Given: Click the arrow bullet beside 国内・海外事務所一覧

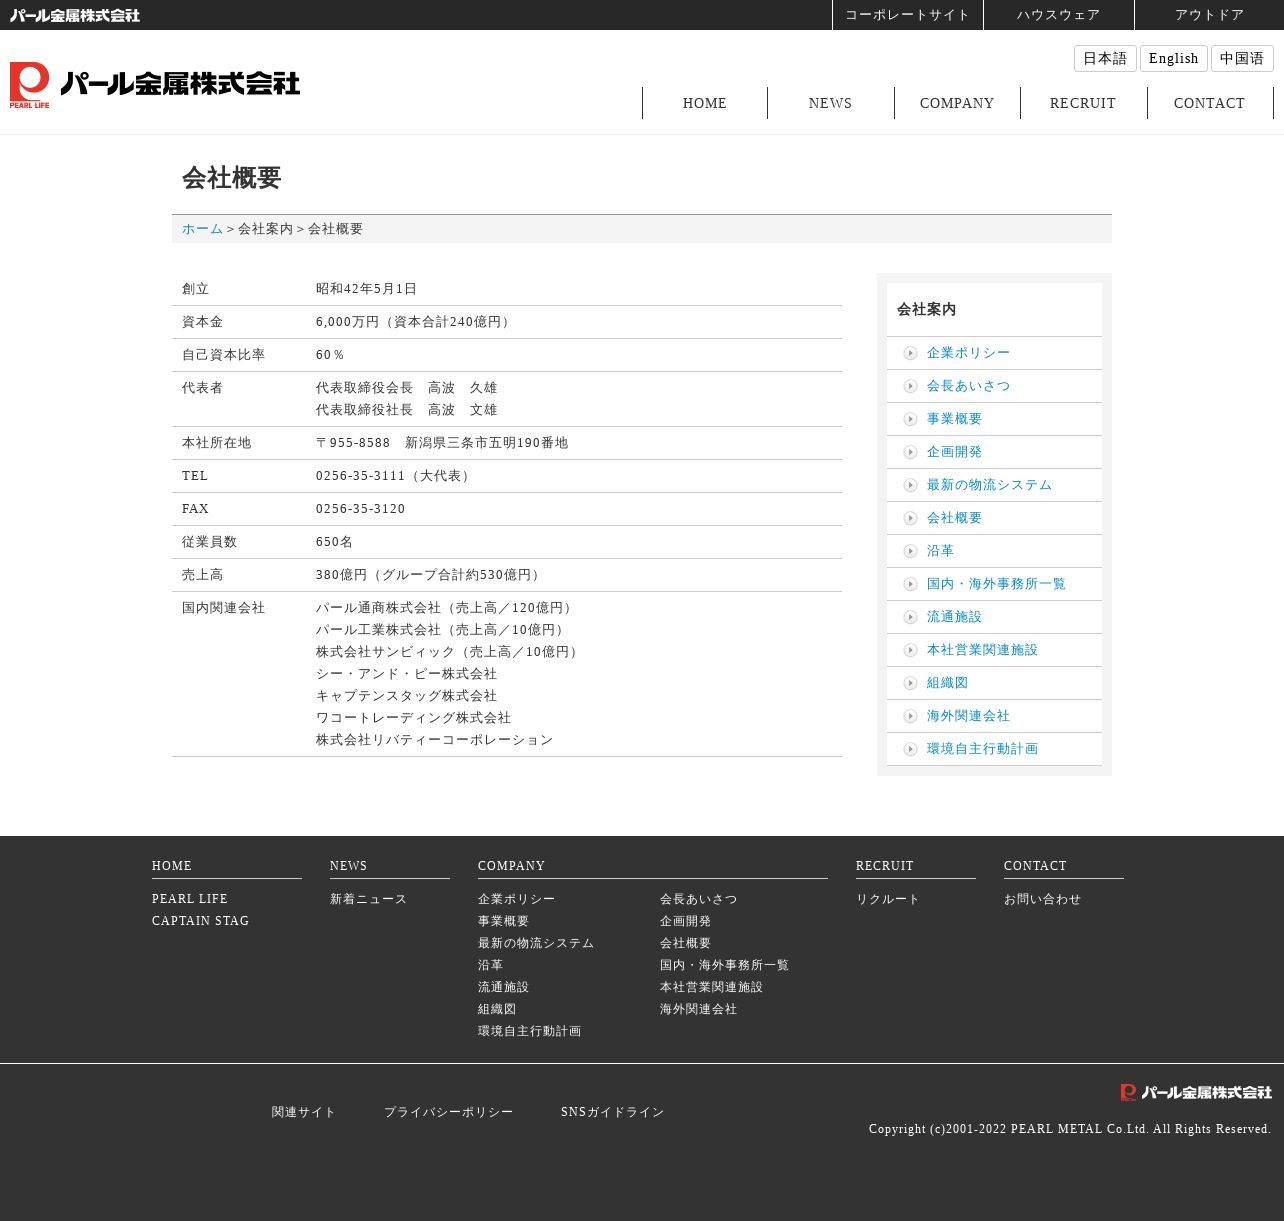Looking at the screenshot, I should click(x=910, y=584).
